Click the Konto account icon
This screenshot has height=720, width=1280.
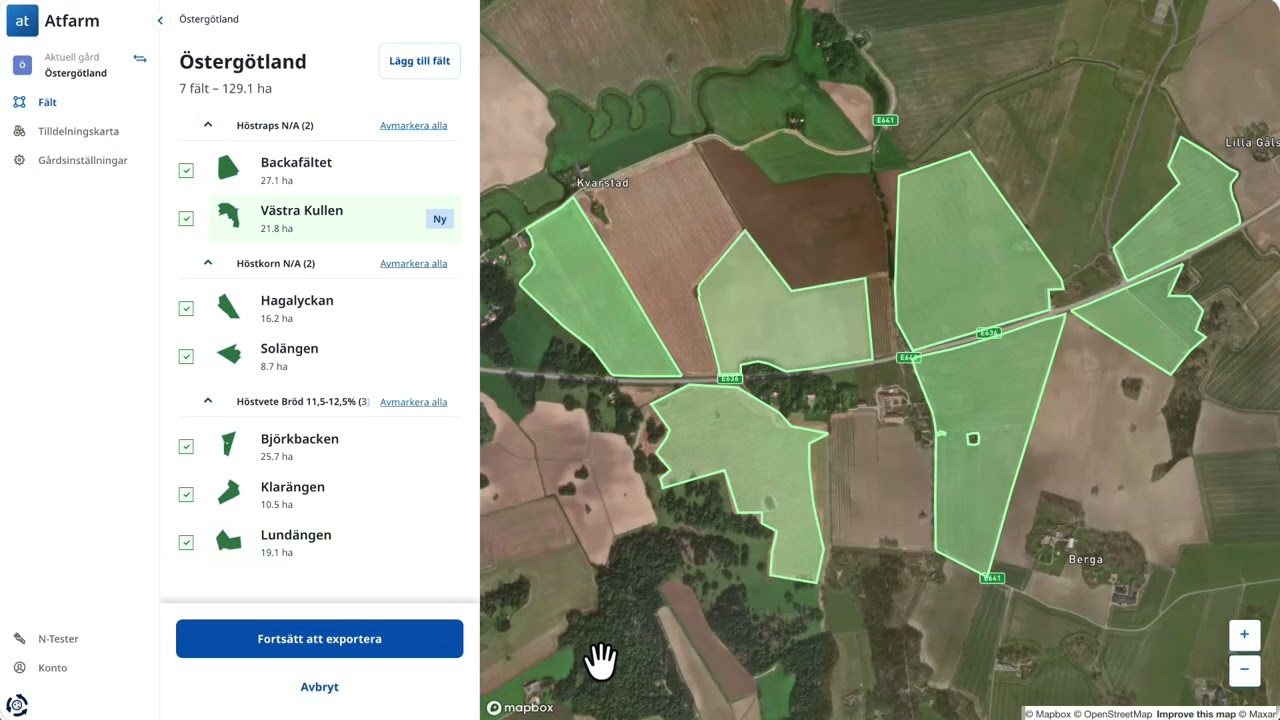[19, 667]
